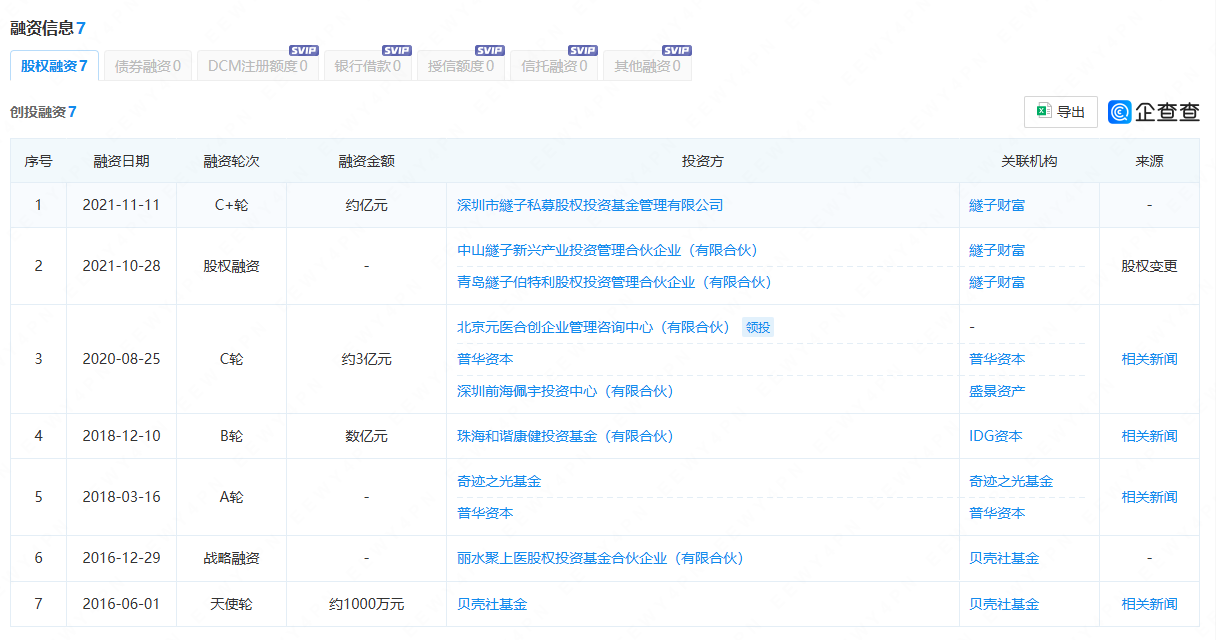1216x640 pixels.
Task: Open 丽水聚上医股权投资基金合伙企业 investor link
Action: (600, 558)
